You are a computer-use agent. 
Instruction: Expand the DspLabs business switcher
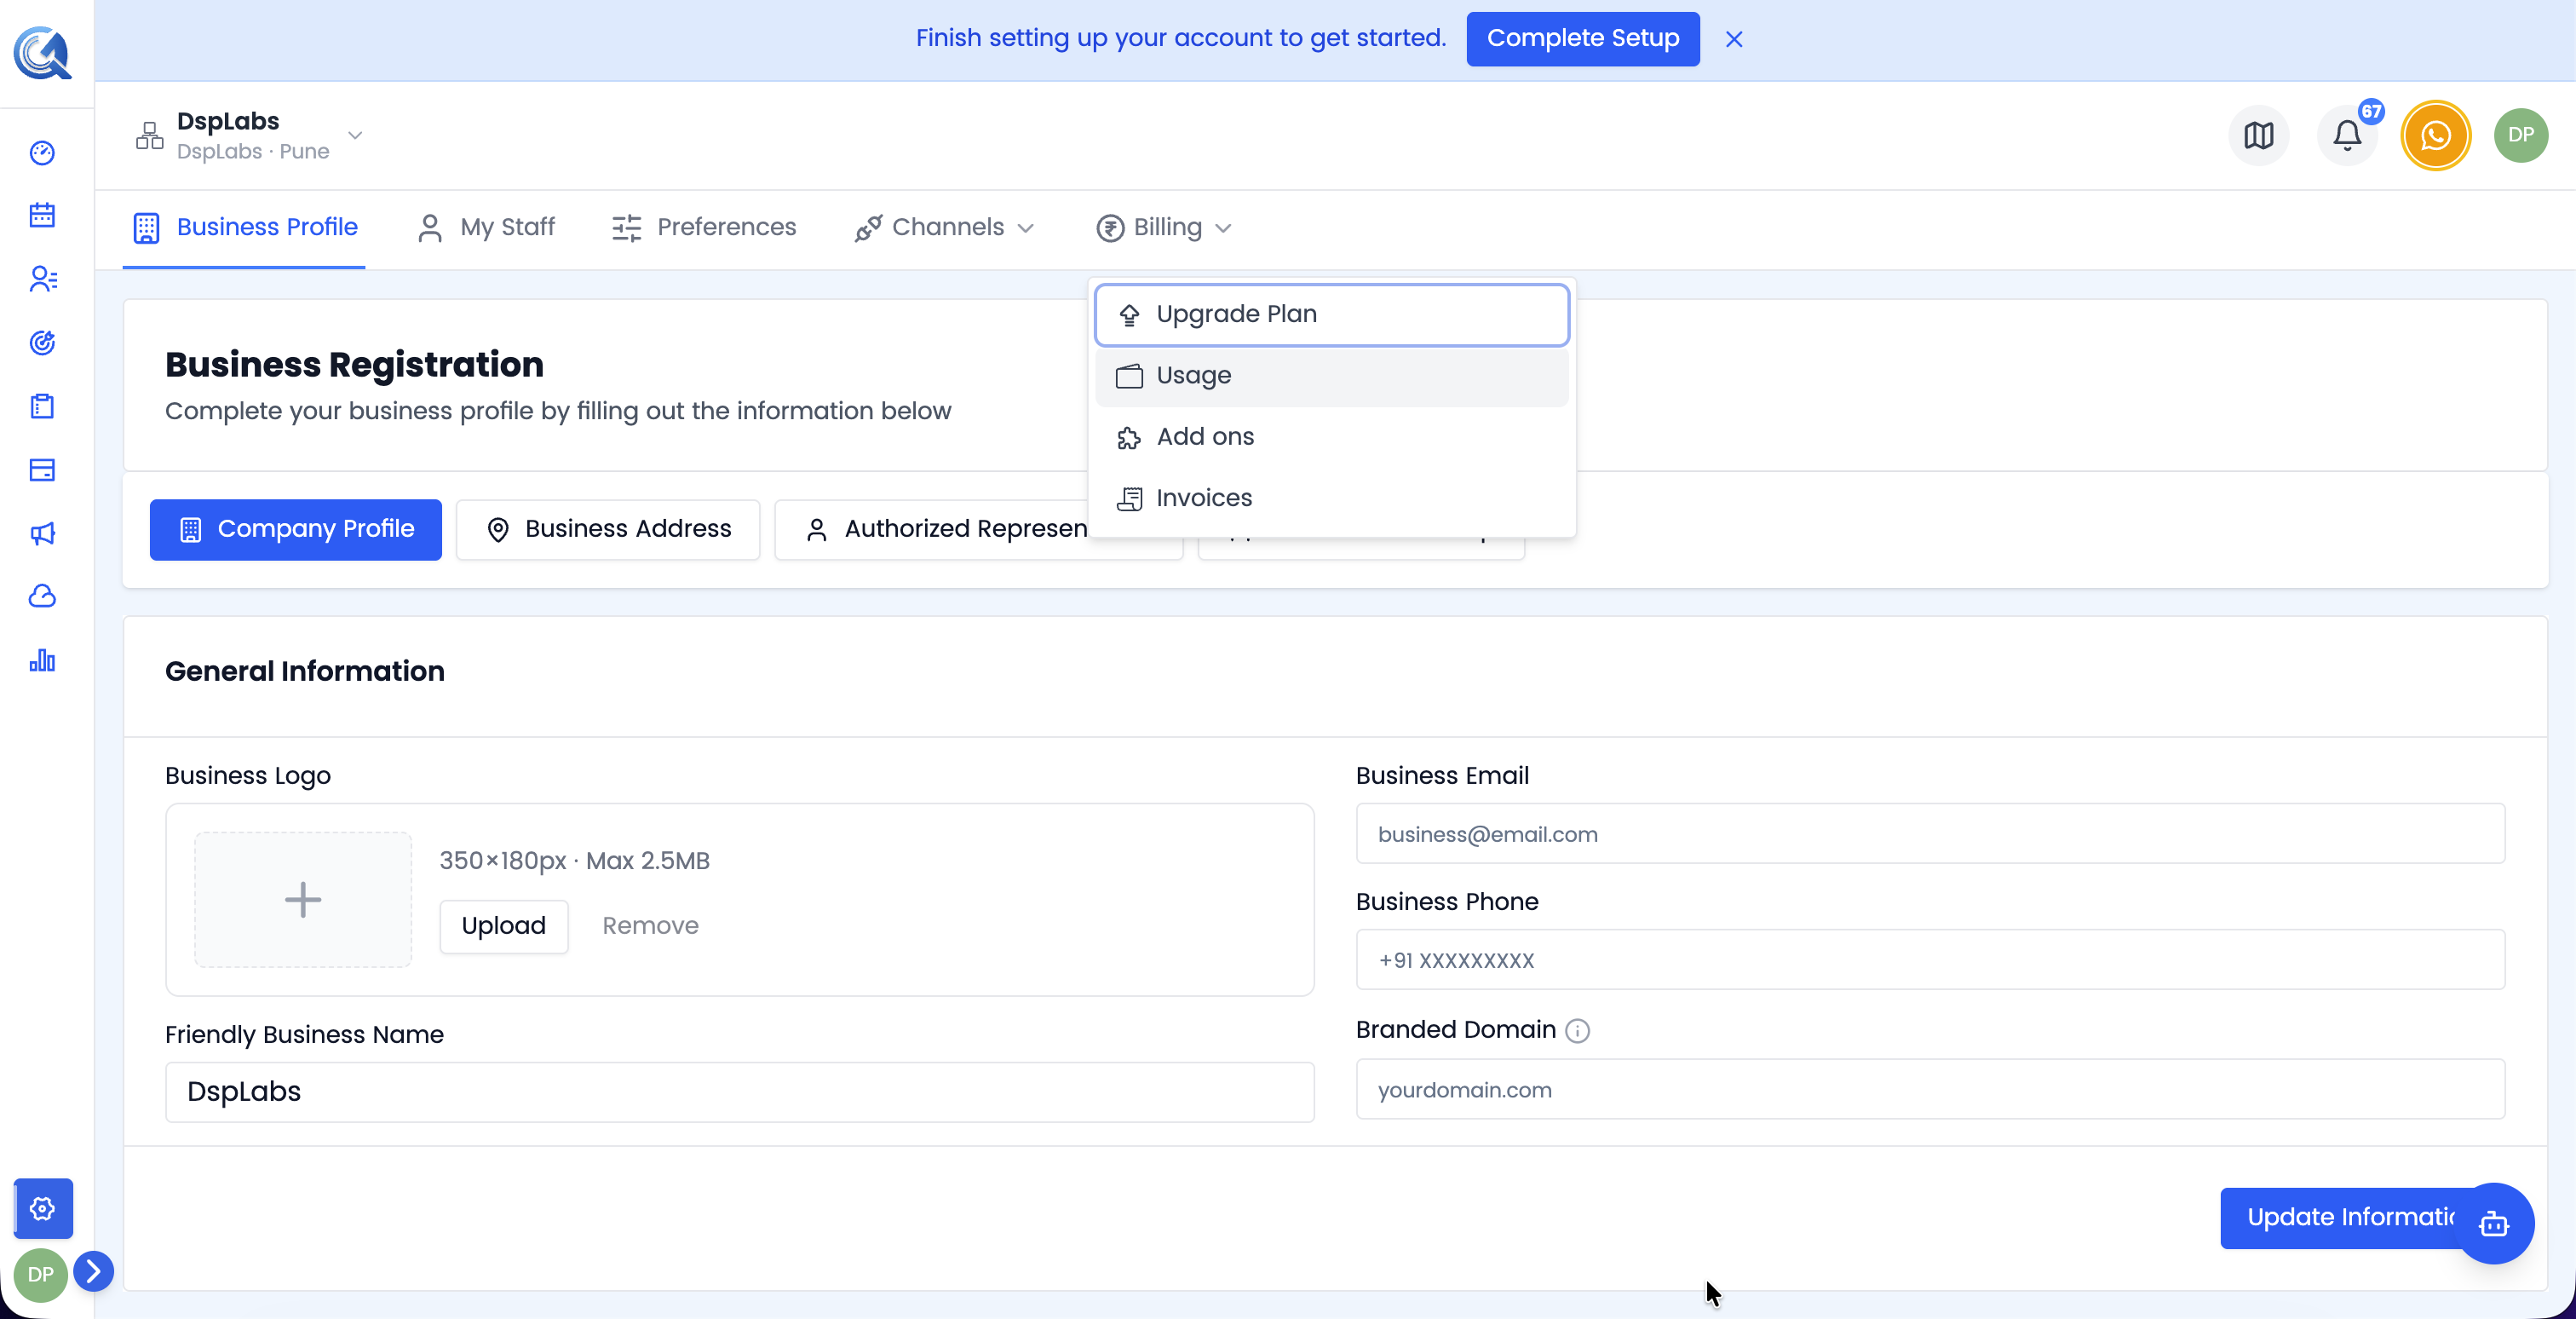(250, 135)
